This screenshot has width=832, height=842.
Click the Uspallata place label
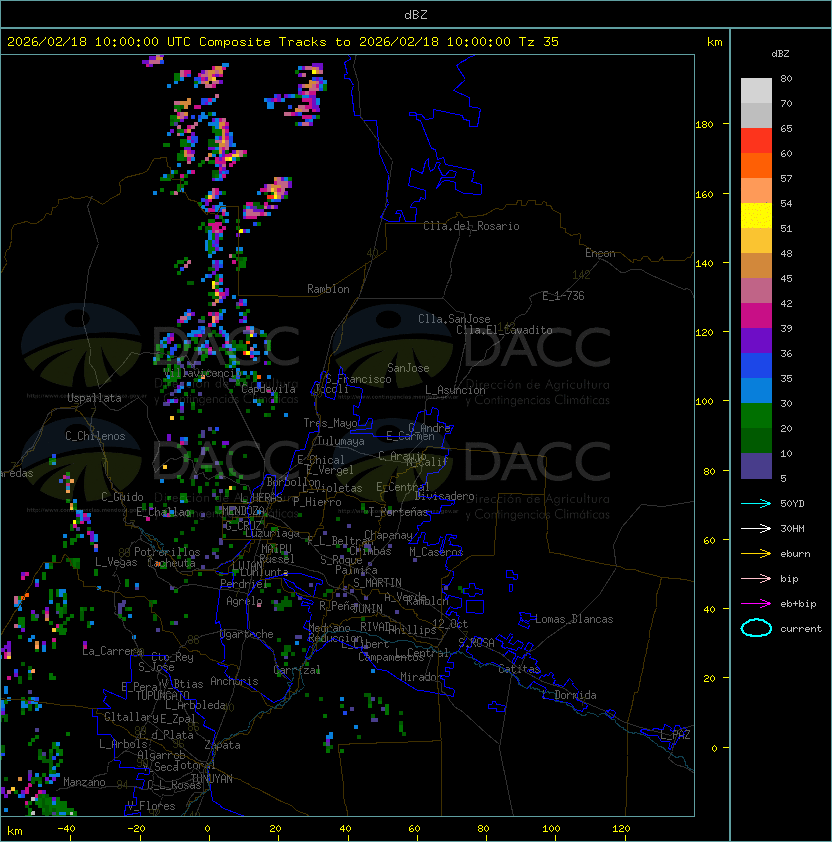point(94,398)
